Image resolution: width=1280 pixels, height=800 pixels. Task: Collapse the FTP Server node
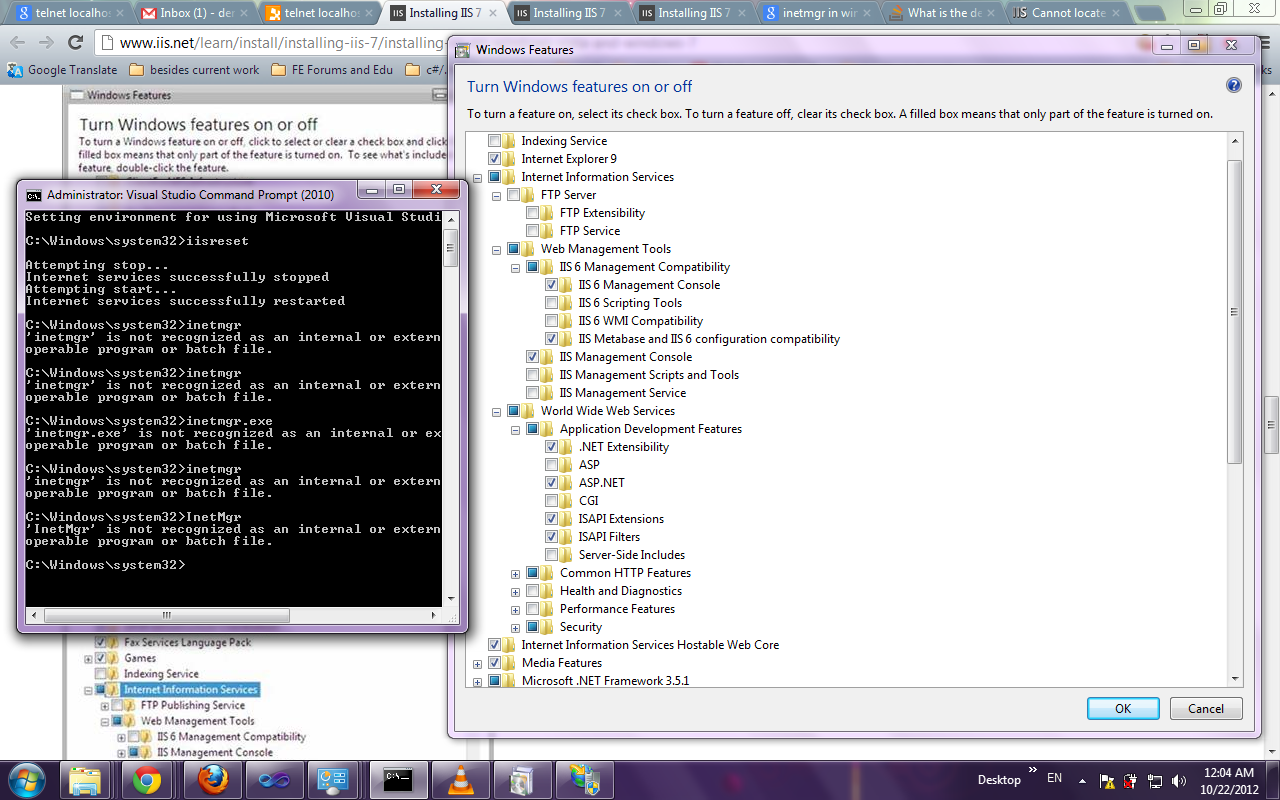496,195
